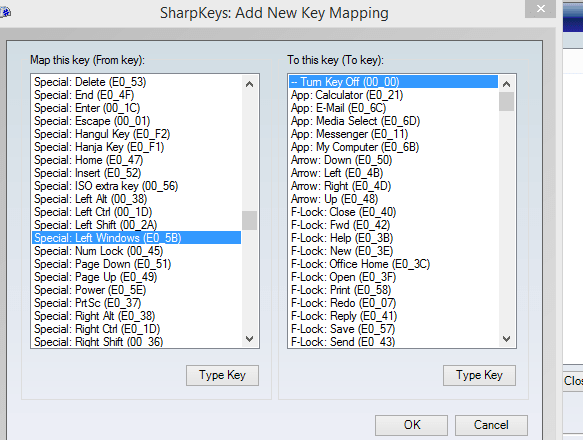Select Arrow: Down (E0_50)
Viewport: 583px width, 440px height.
[393, 160]
